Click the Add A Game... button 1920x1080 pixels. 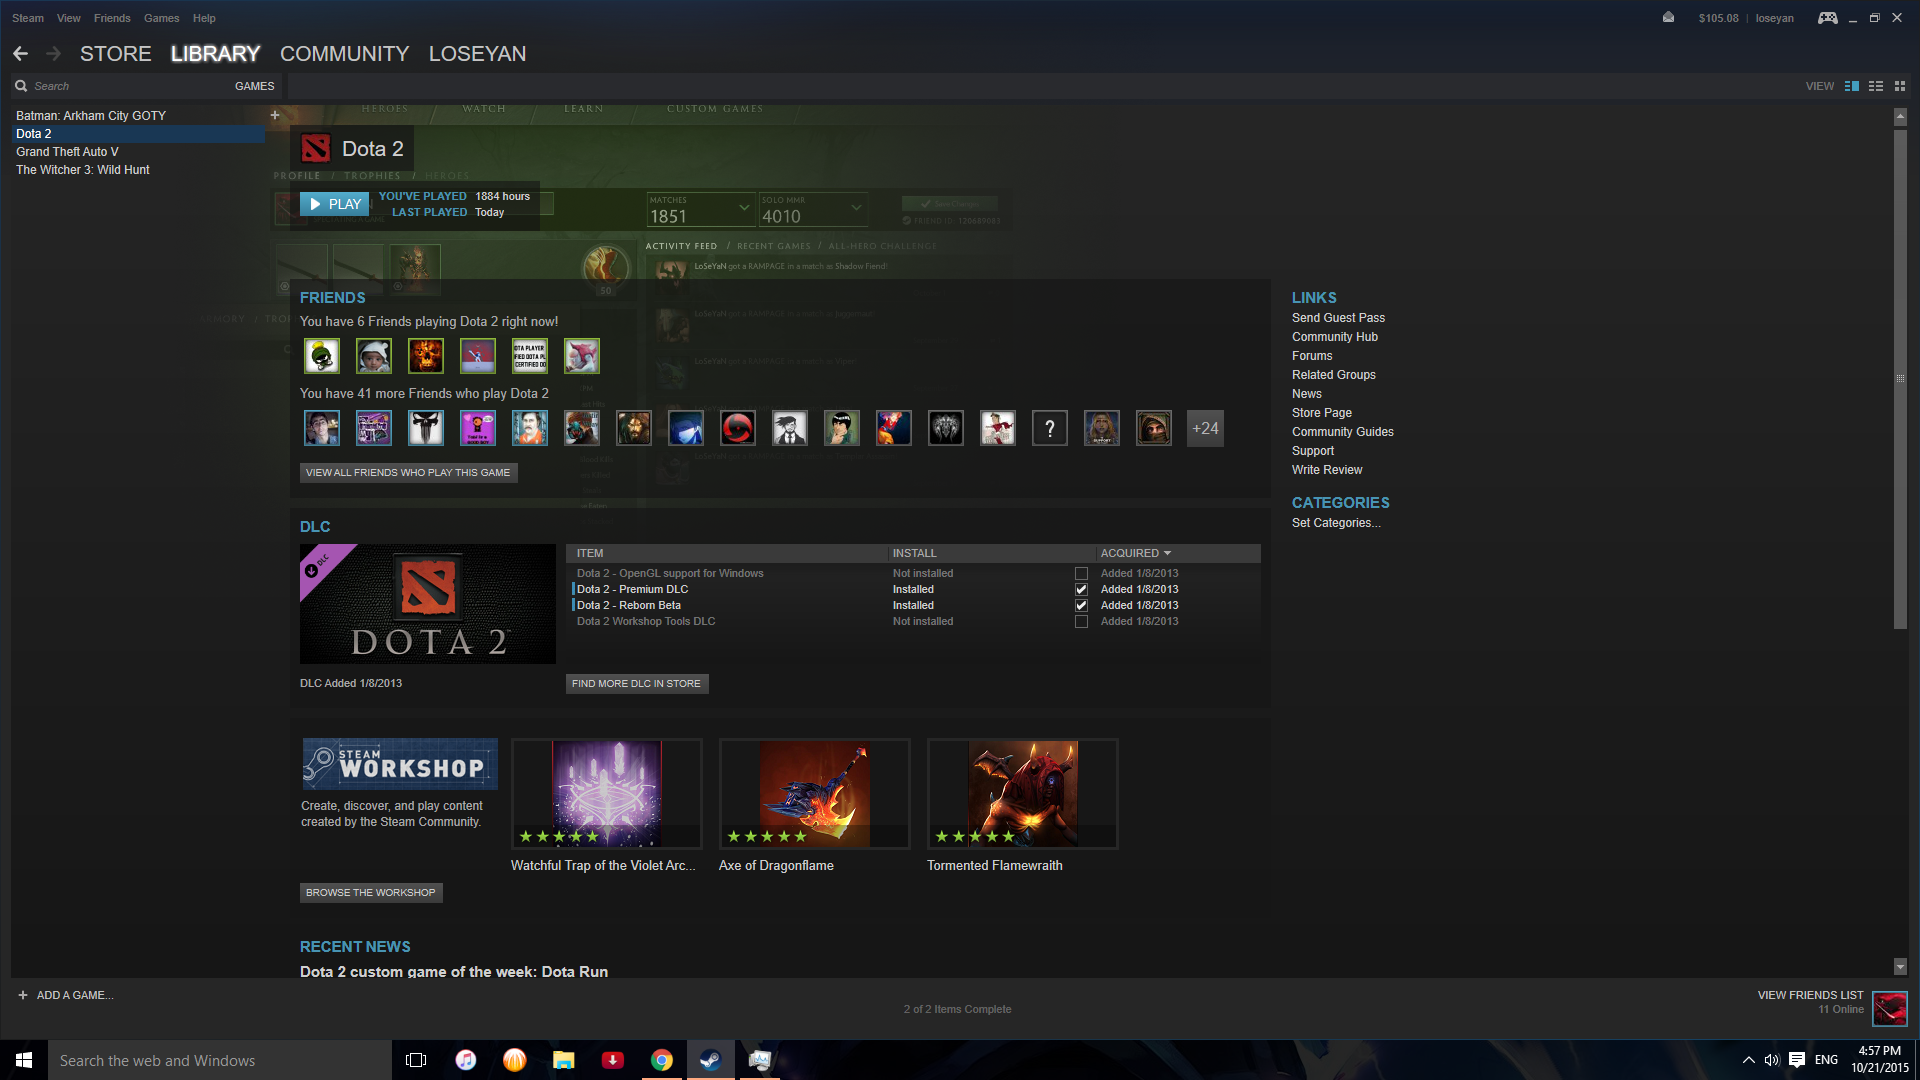(x=66, y=995)
